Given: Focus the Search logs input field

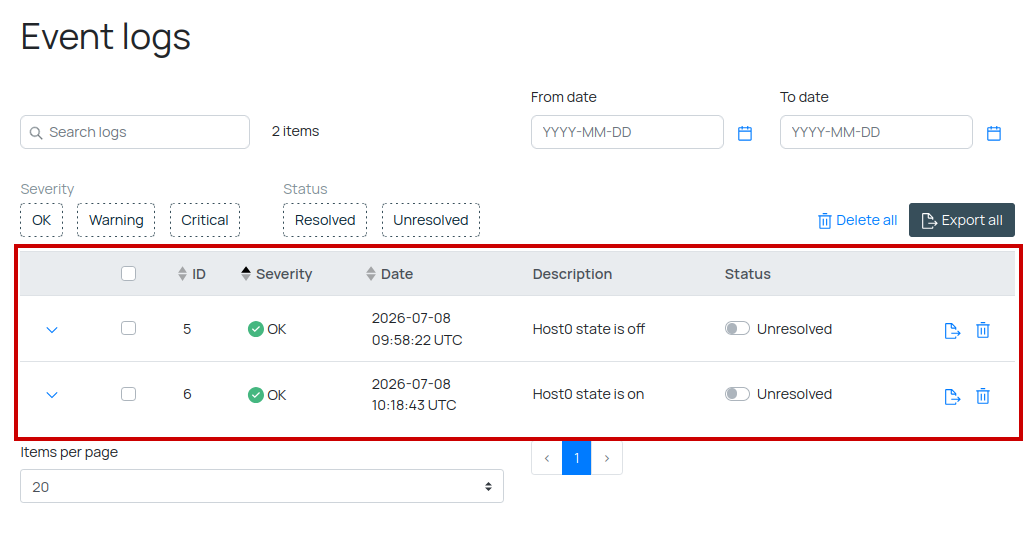Looking at the screenshot, I should [135, 132].
